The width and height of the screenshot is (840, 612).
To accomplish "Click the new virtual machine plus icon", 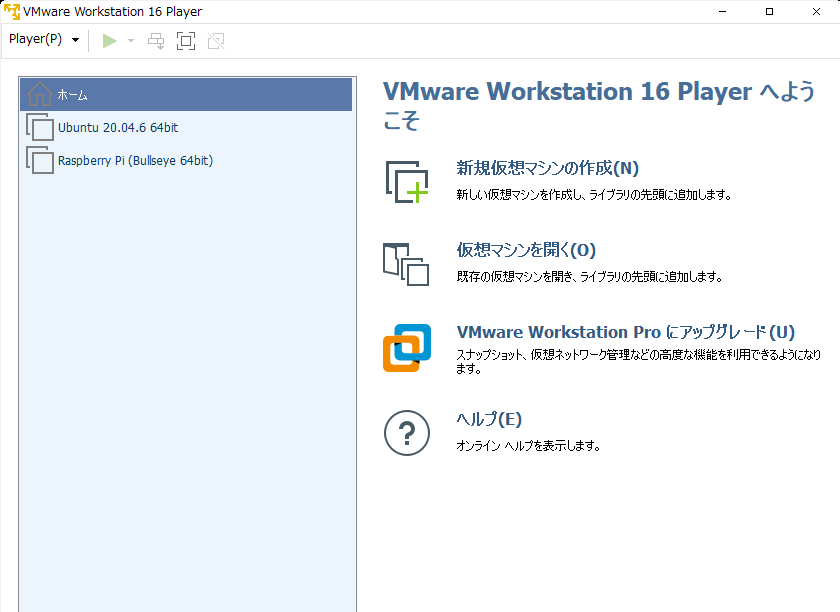I will pos(407,182).
